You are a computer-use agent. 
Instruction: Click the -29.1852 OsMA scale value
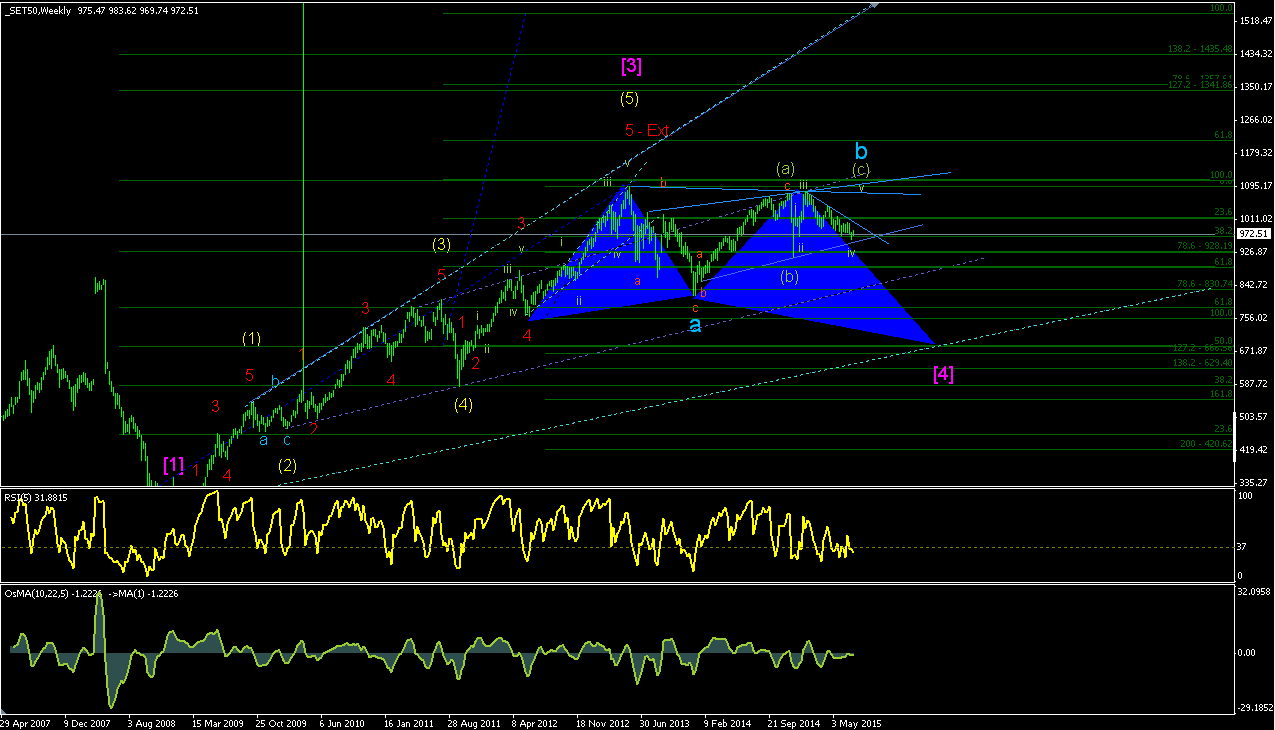(1253, 708)
